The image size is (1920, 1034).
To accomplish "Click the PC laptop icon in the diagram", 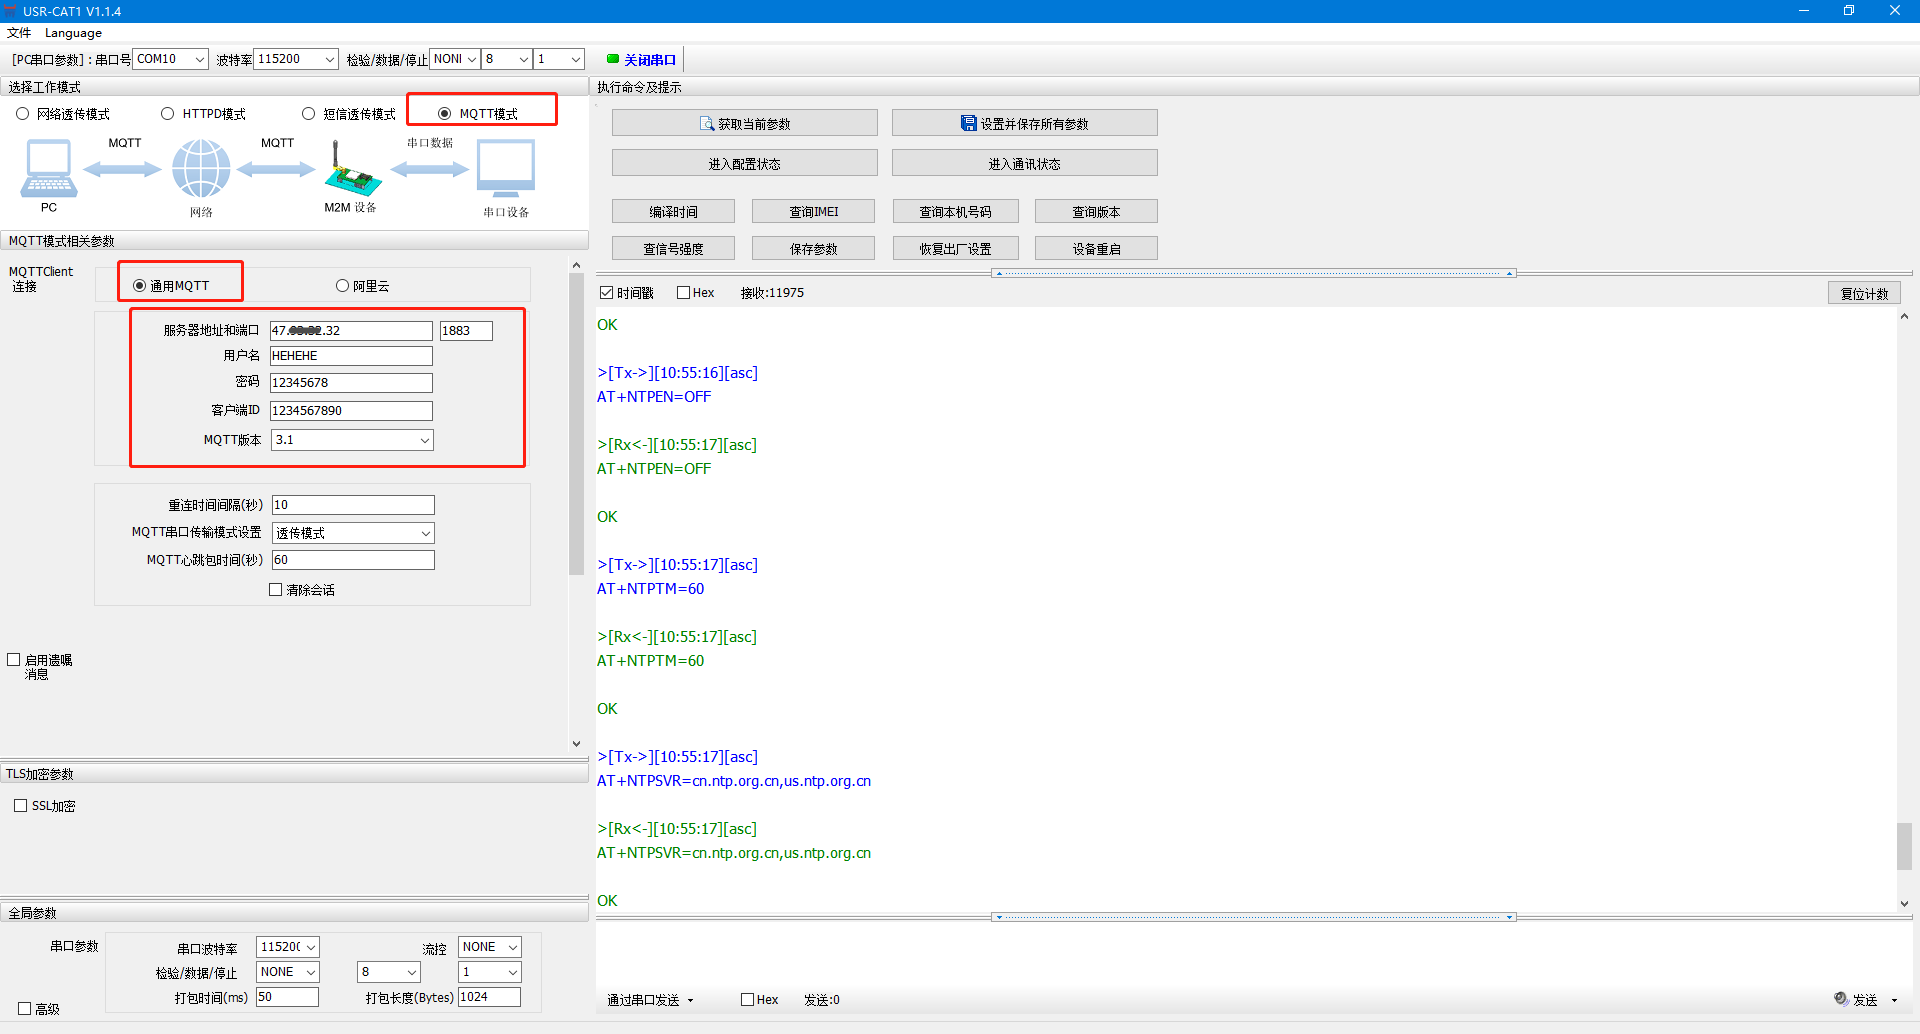I will coord(48,168).
